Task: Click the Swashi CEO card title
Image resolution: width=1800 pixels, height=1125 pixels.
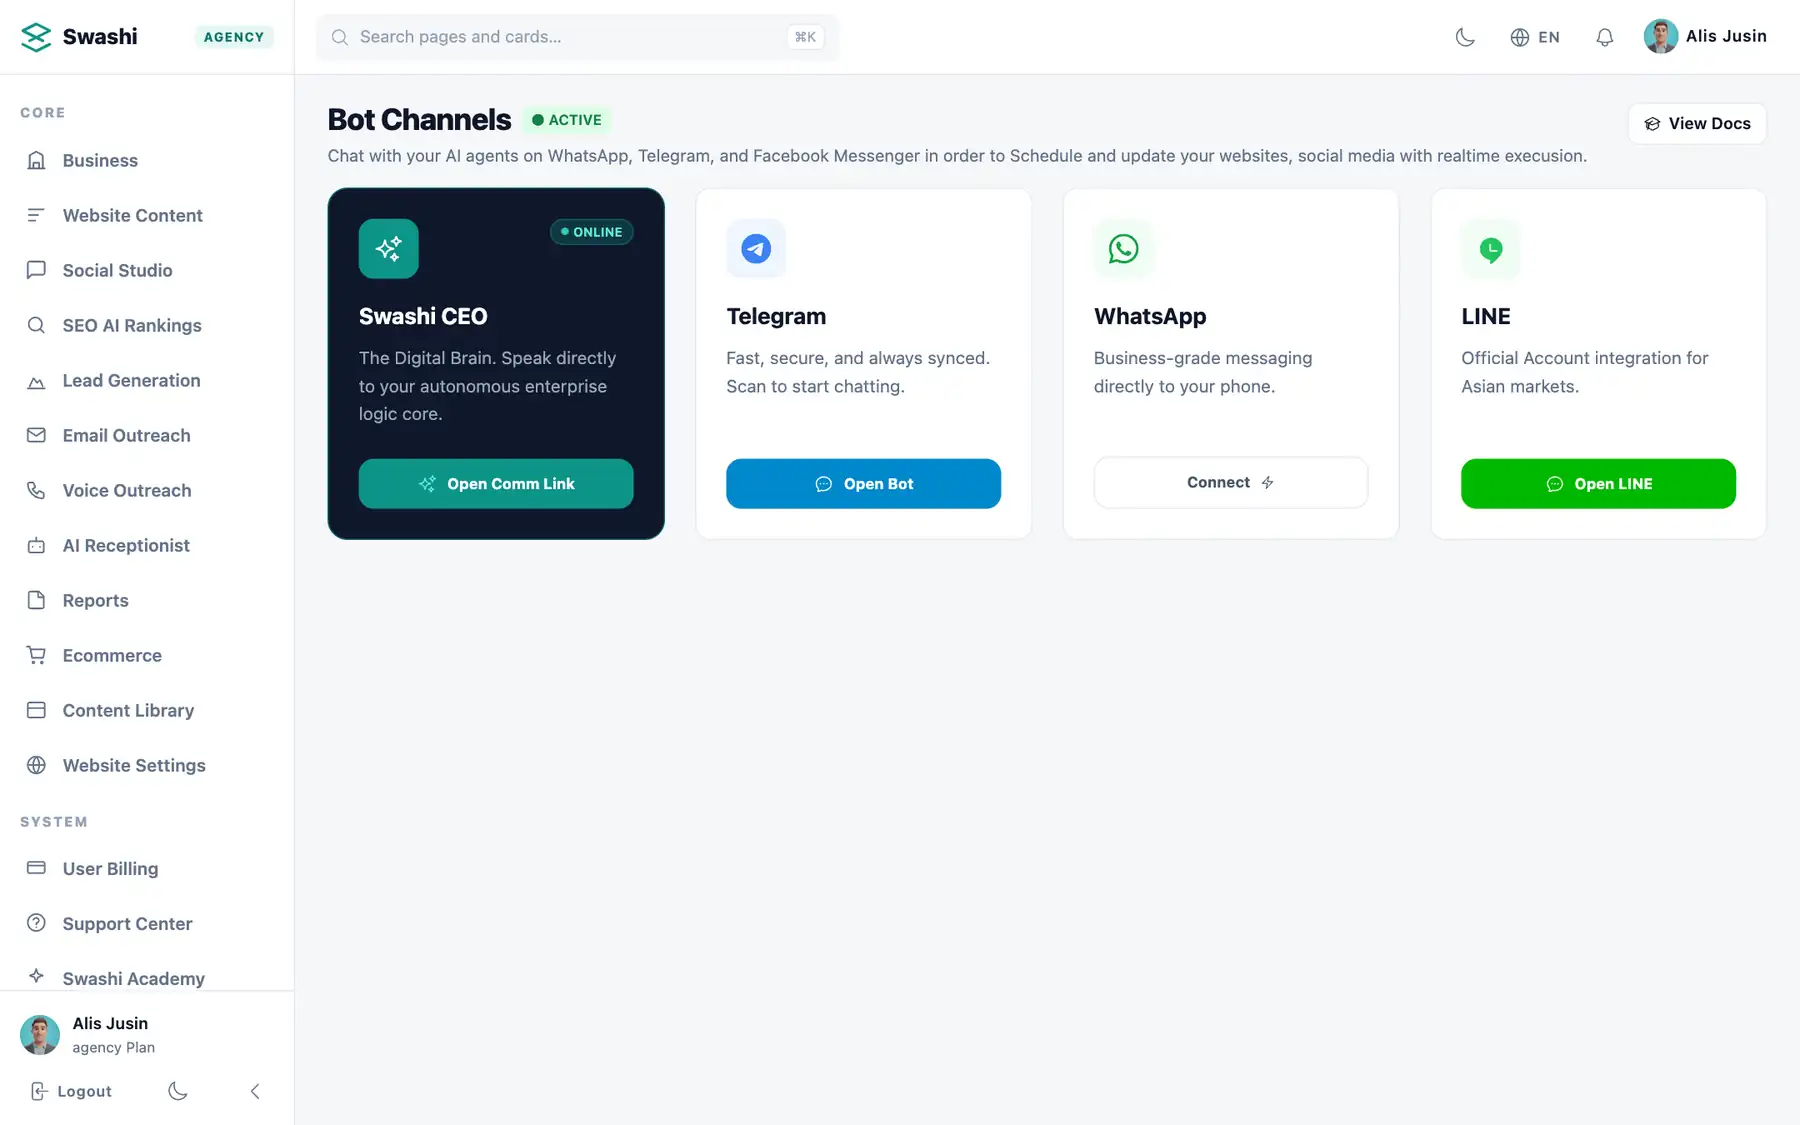Action: pos(423,317)
